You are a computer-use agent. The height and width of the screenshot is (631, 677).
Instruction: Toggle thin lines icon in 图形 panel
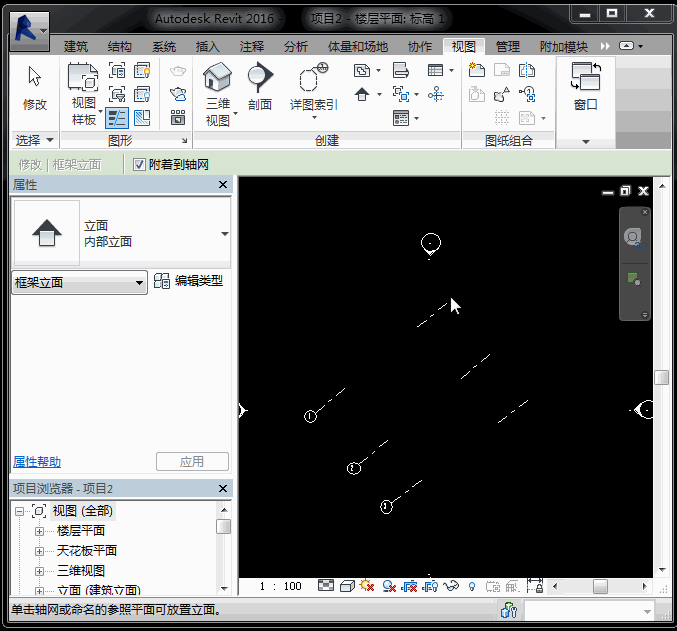point(117,118)
